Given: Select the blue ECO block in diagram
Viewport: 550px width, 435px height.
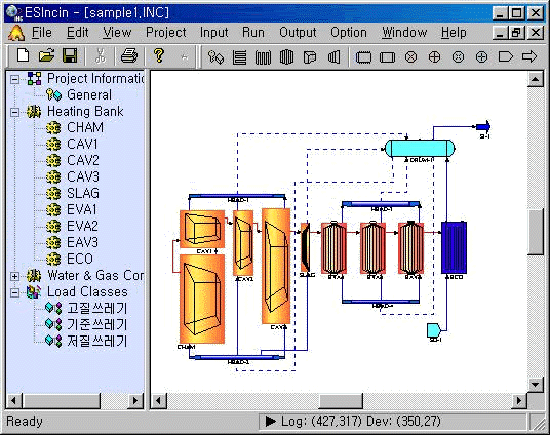Looking at the screenshot, I should [454, 248].
